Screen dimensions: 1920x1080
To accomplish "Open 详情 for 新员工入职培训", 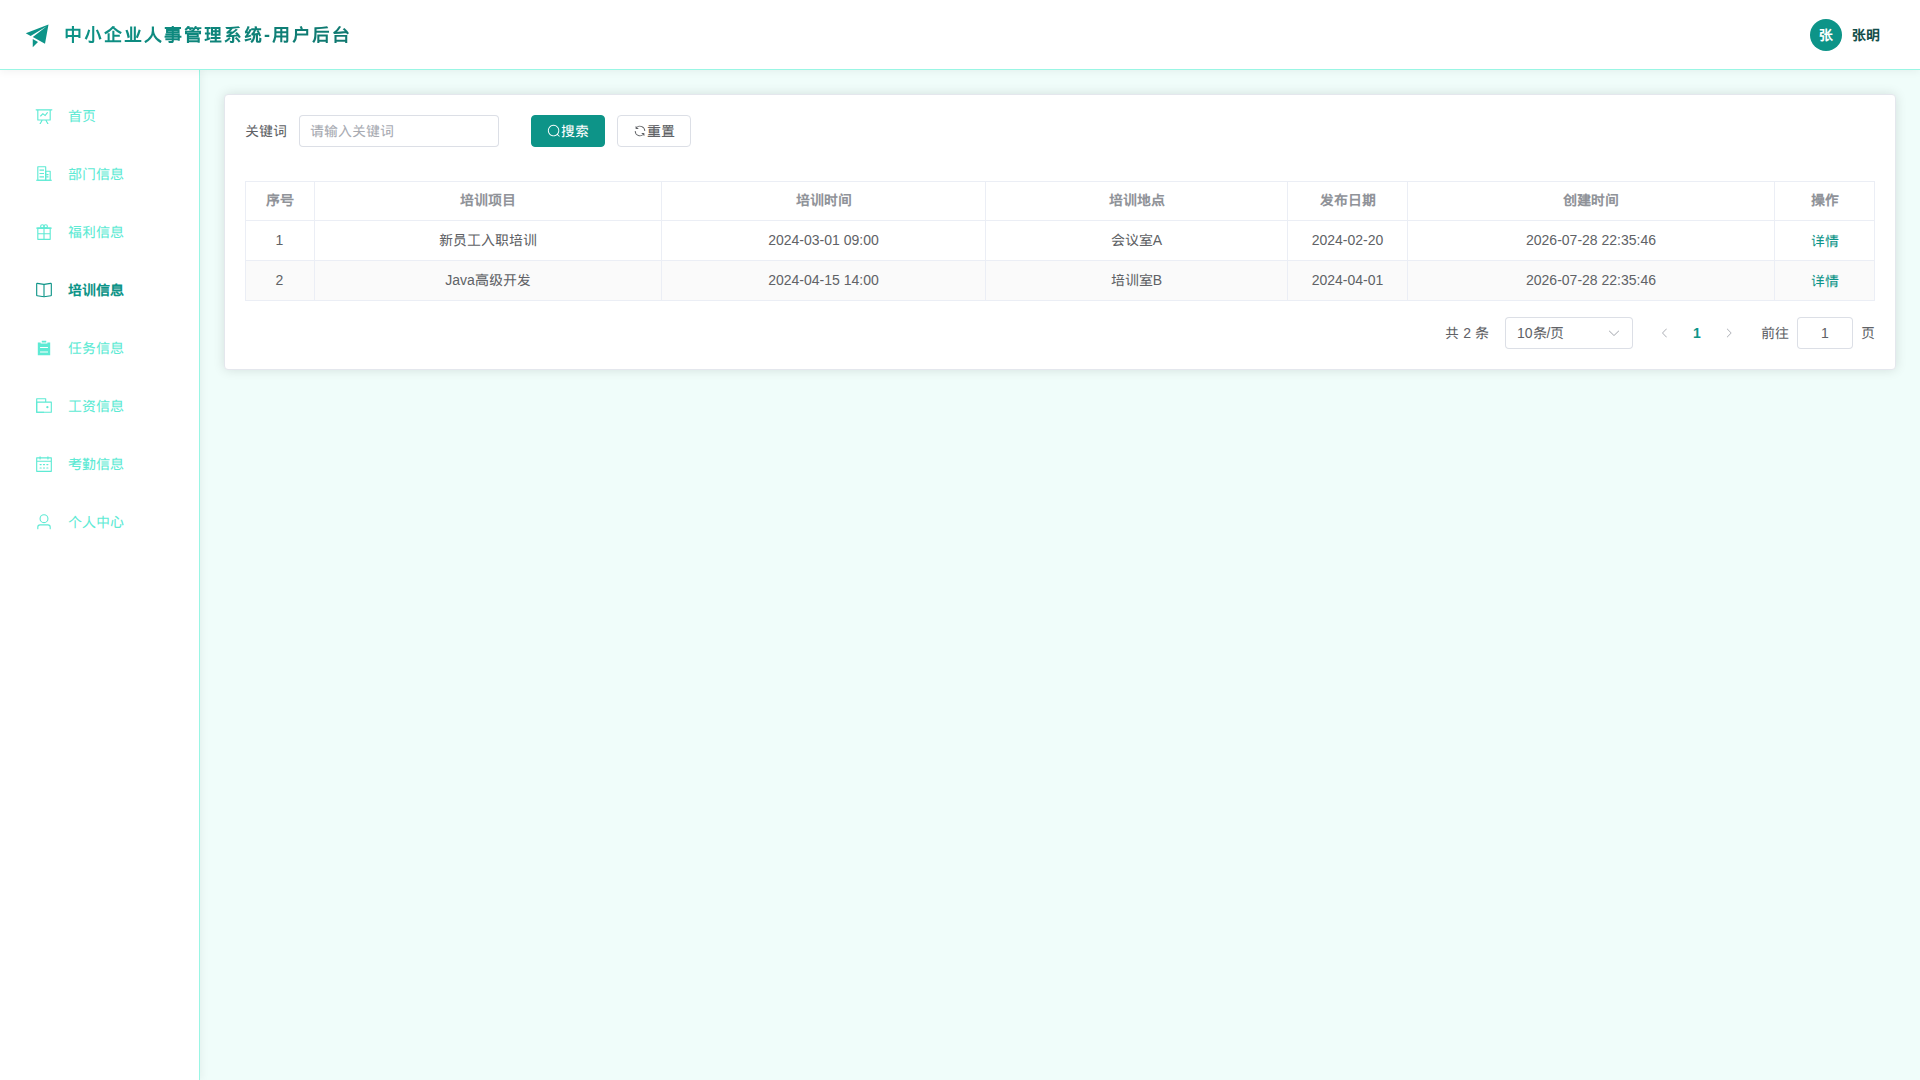I will pyautogui.click(x=1825, y=241).
